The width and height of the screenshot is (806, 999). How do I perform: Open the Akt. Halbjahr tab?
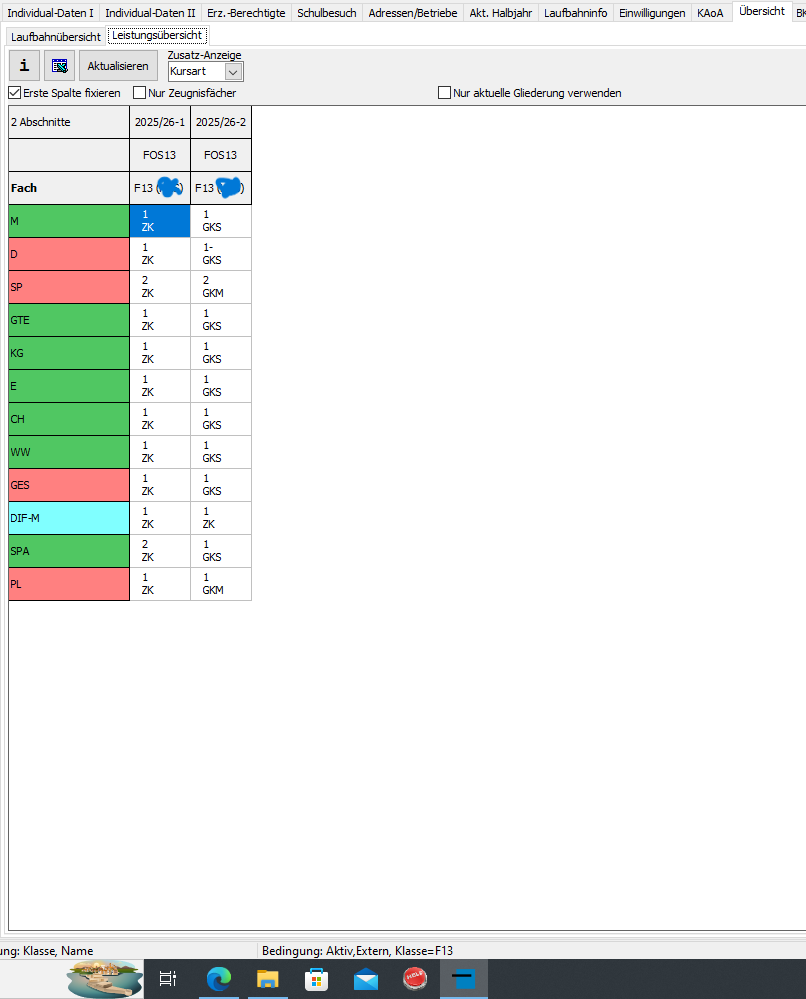(501, 13)
